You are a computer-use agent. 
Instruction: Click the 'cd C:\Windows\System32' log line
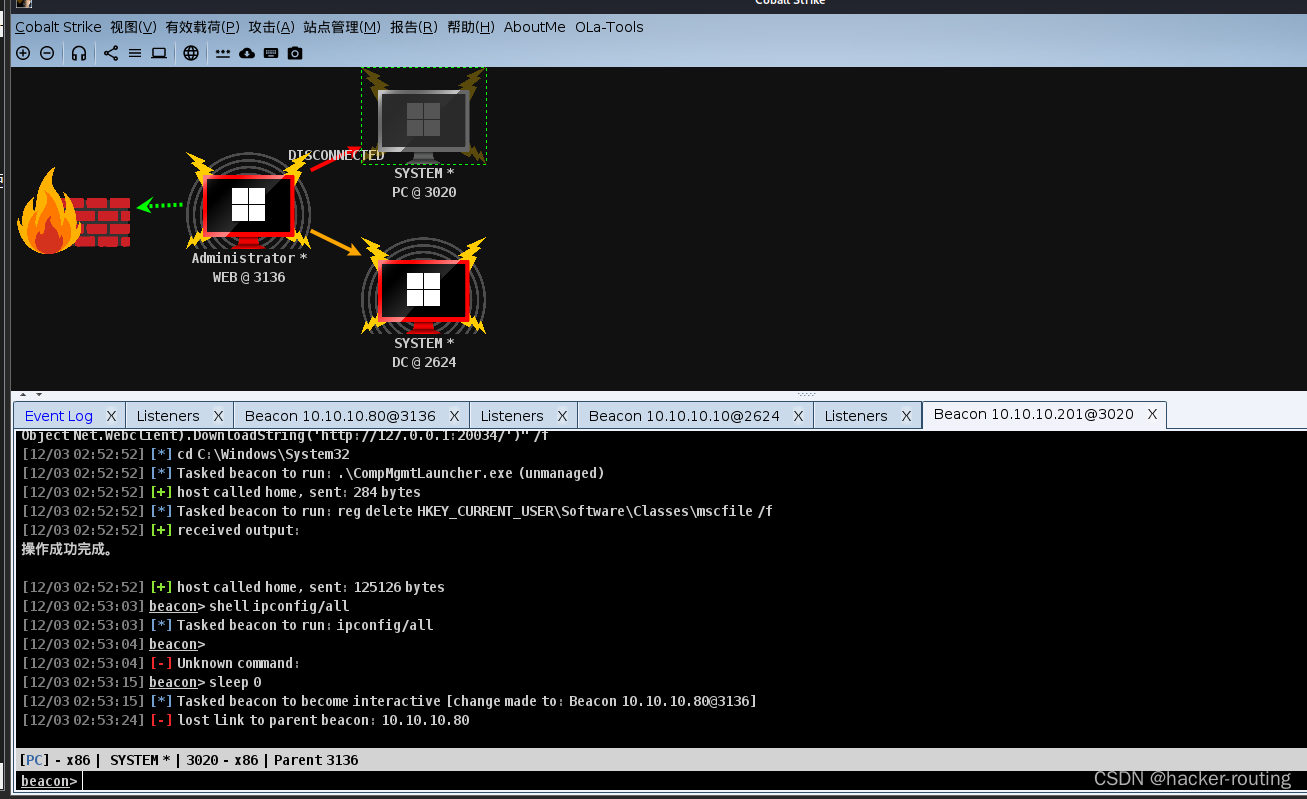(x=186, y=454)
